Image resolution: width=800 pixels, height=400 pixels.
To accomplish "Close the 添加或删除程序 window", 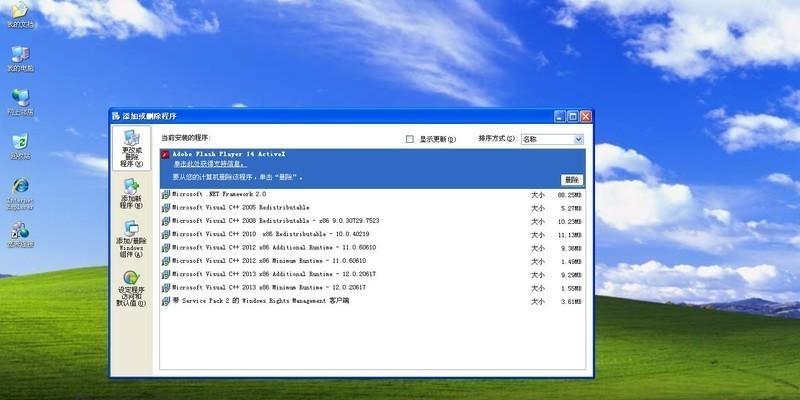I will [586, 117].
